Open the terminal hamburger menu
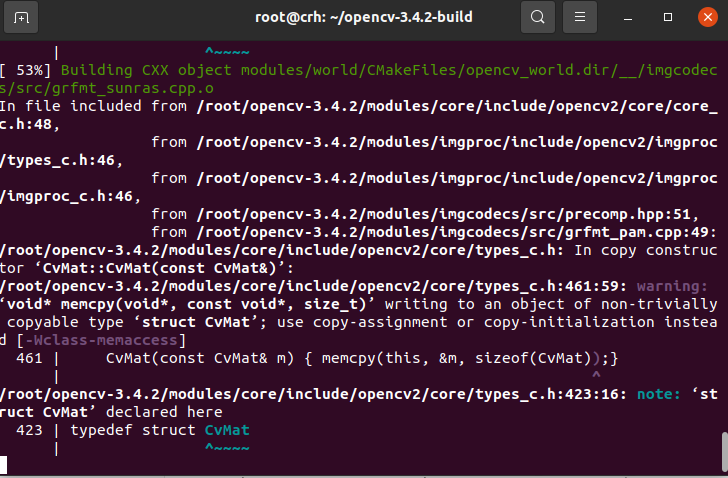 [579, 17]
